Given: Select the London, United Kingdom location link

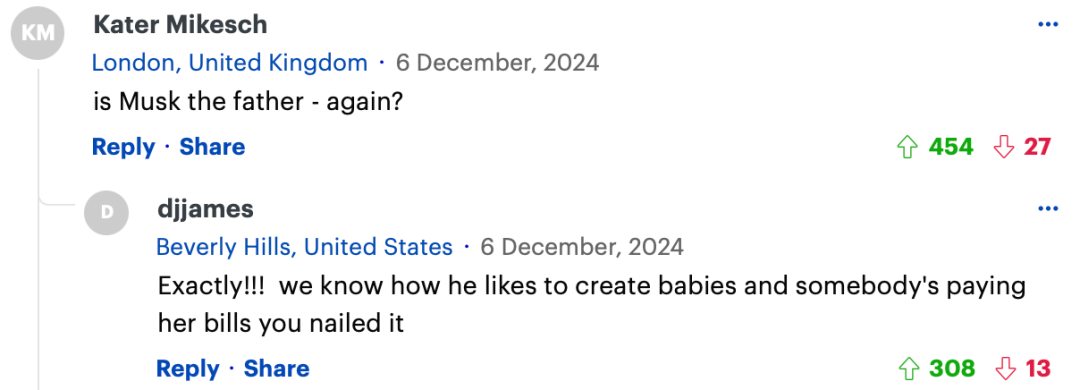Looking at the screenshot, I should pyautogui.click(x=229, y=63).
